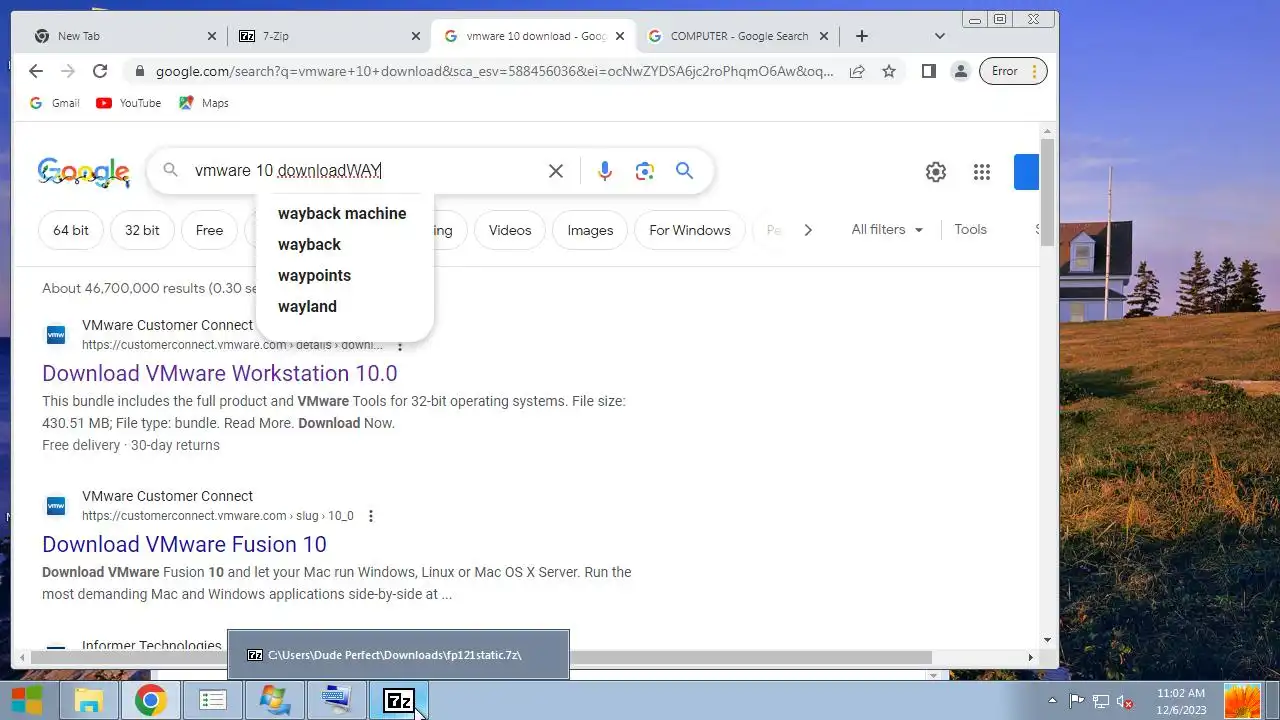Open Maps bookmark
The width and height of the screenshot is (1280, 720).
click(204, 103)
